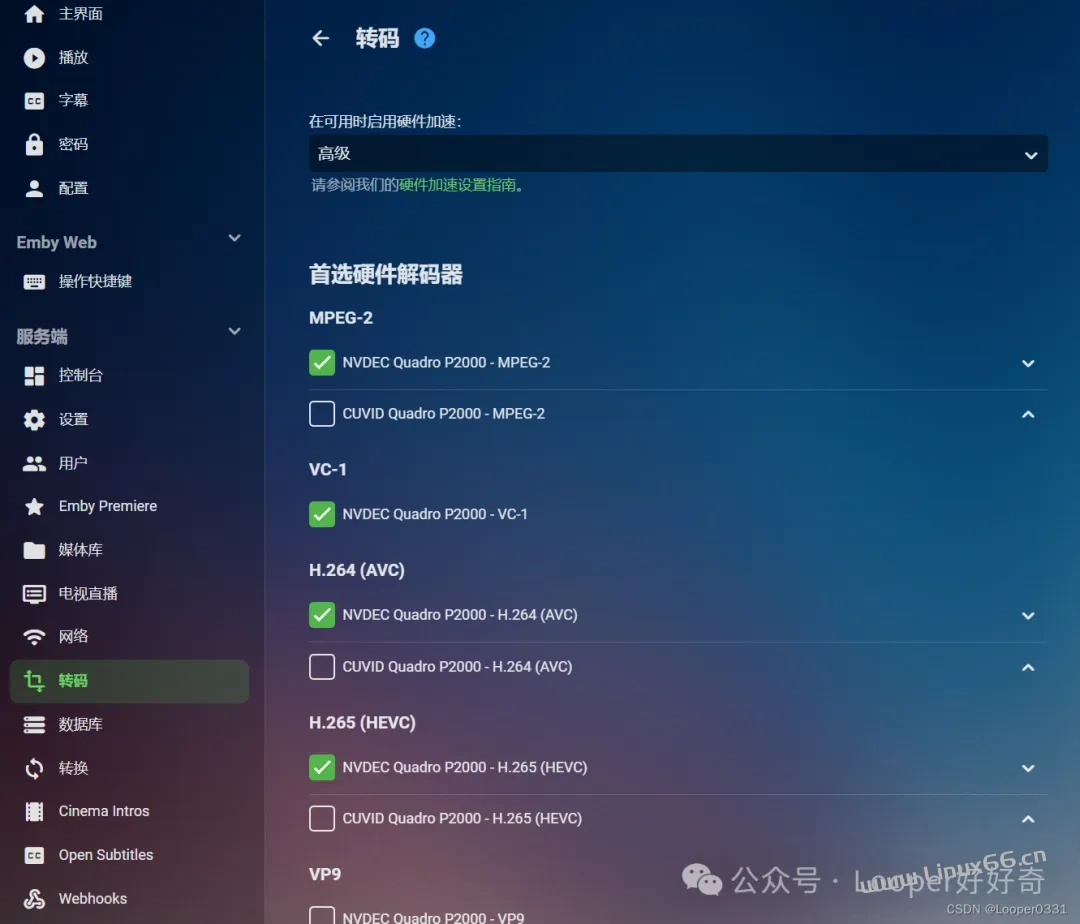Click the MPEG-2 section heading
Viewport: 1080px width, 924px height.
click(341, 317)
